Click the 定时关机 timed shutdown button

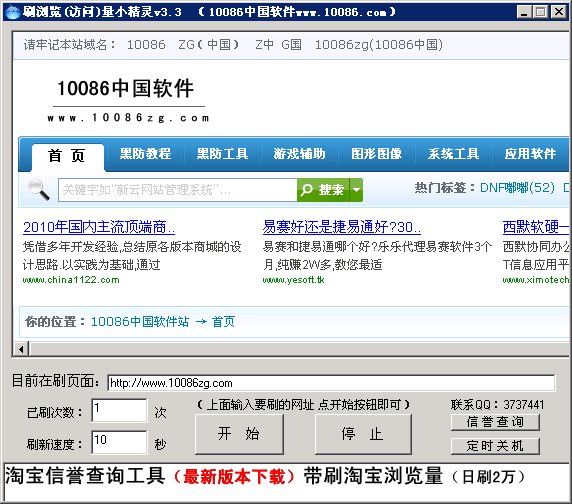pyautogui.click(x=495, y=446)
